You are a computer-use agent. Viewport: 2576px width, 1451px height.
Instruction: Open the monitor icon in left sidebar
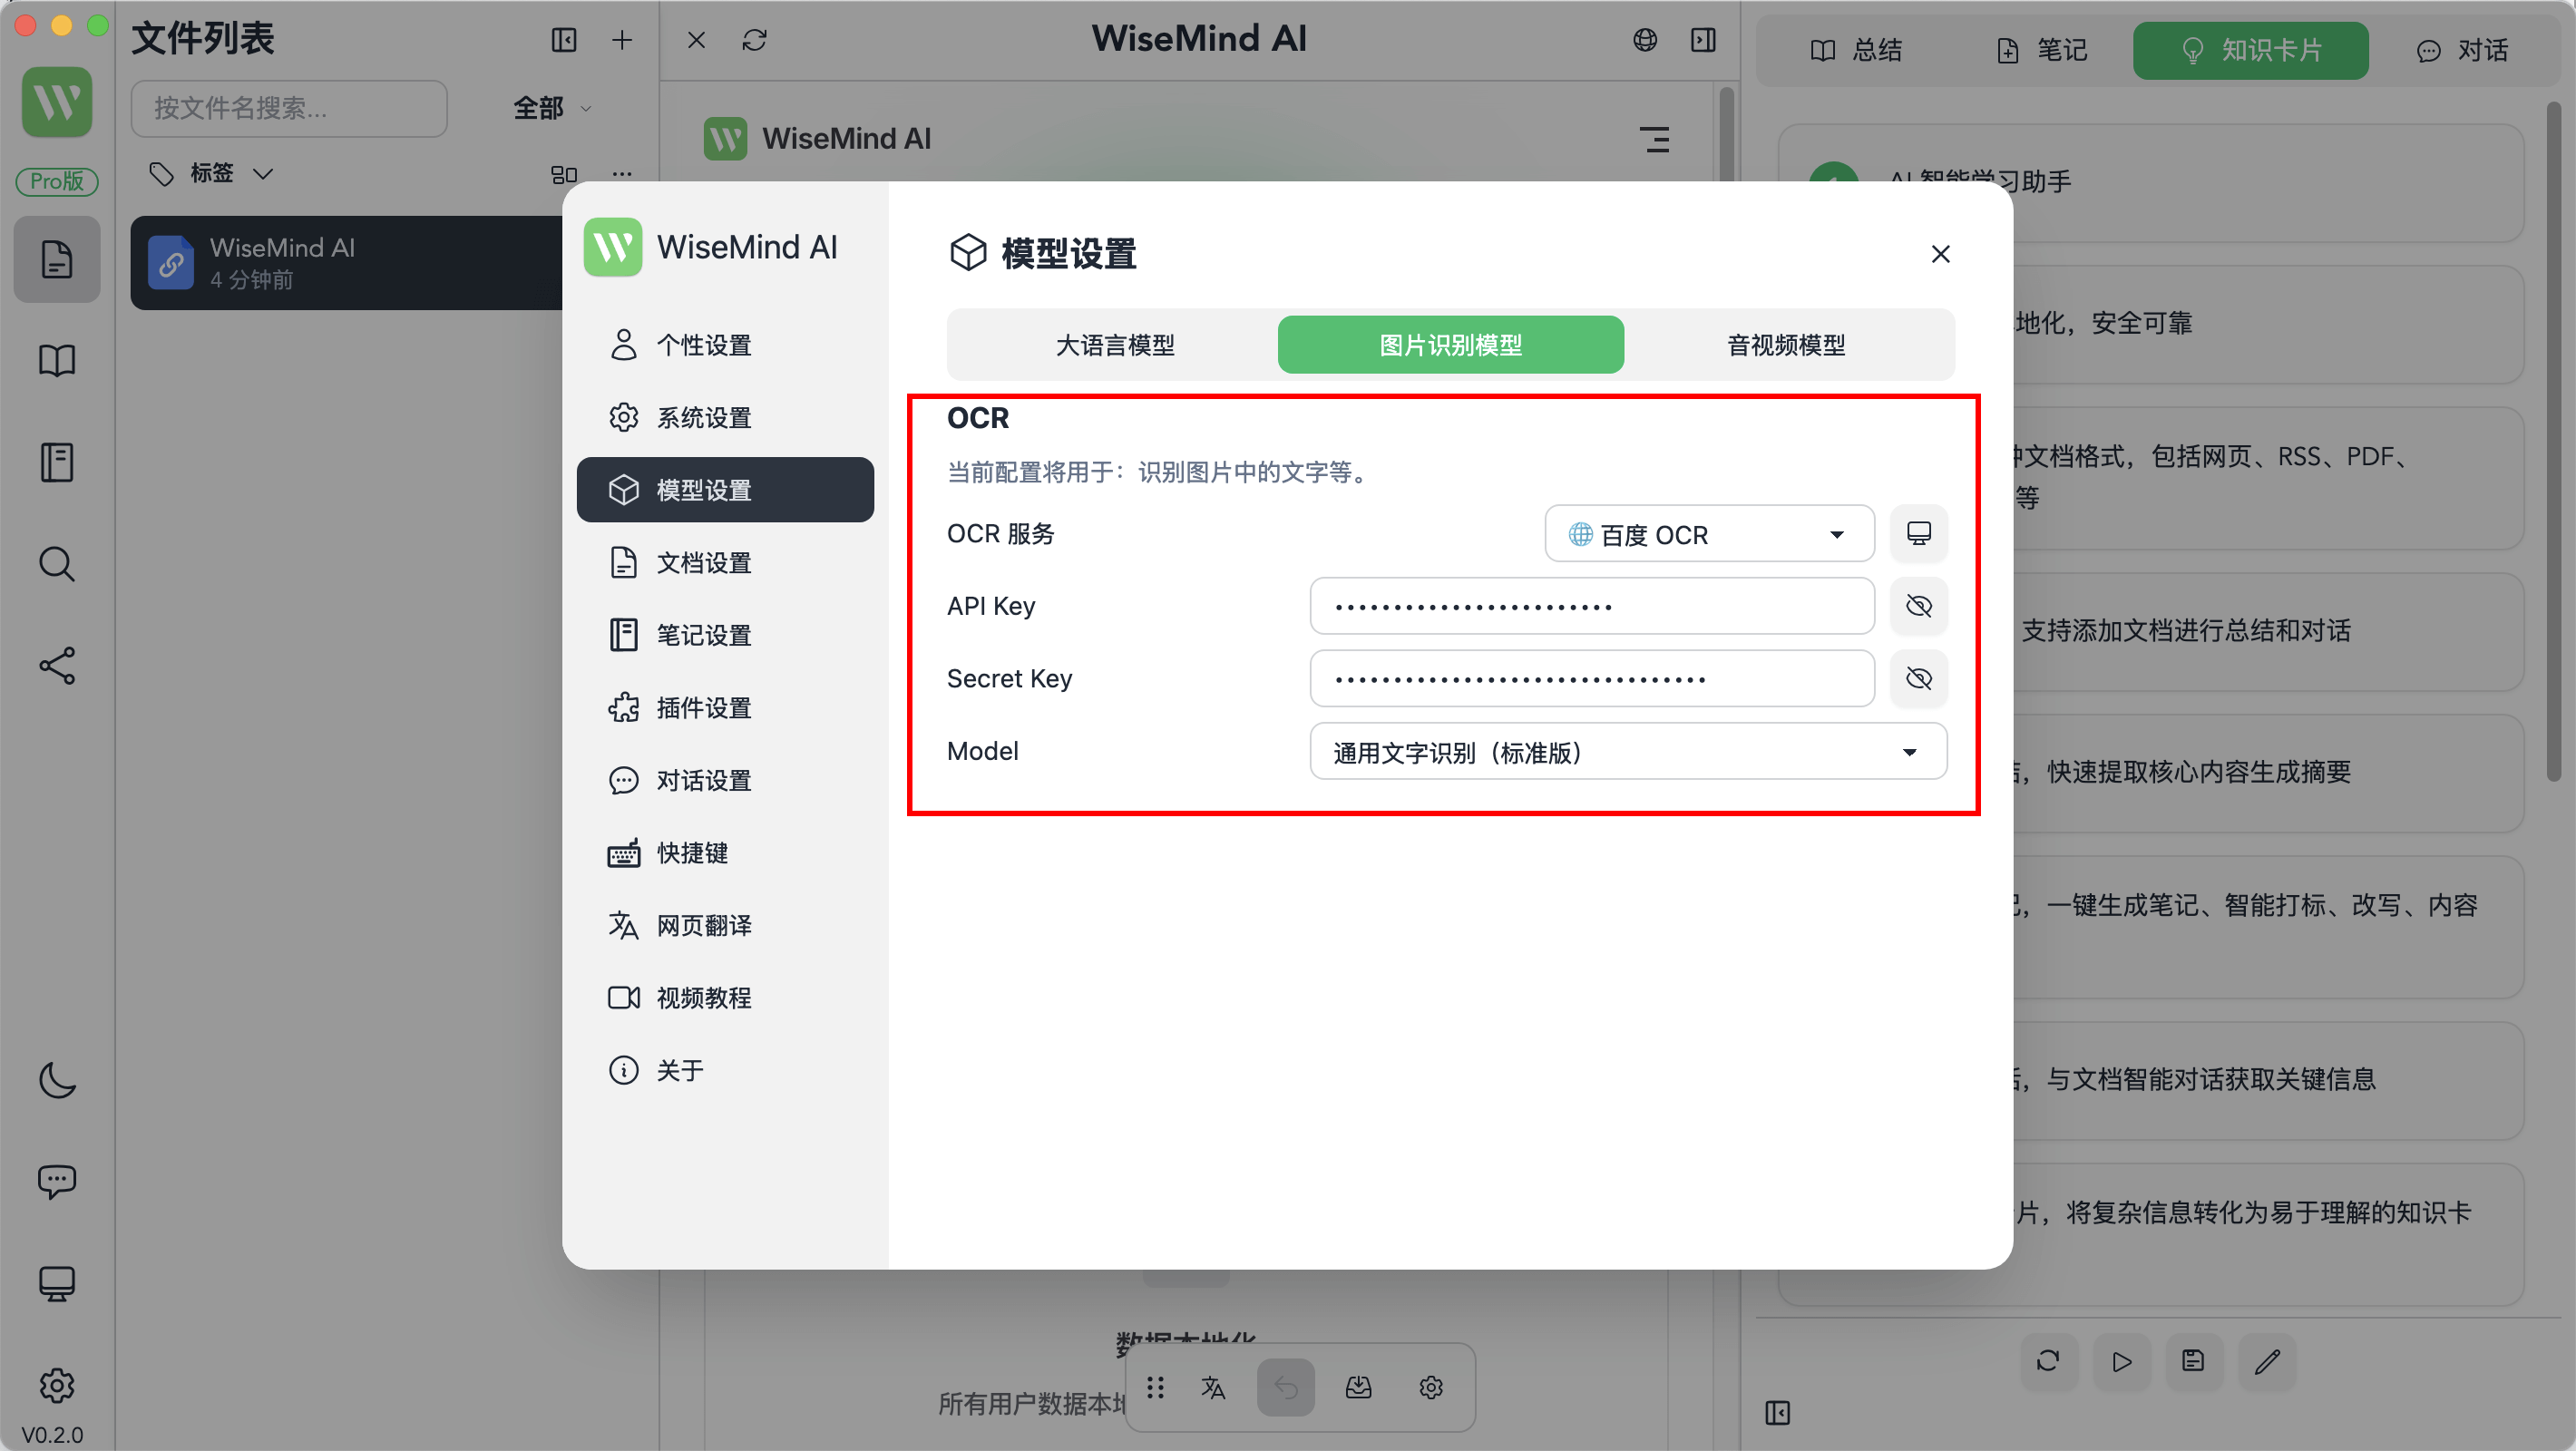point(57,1284)
